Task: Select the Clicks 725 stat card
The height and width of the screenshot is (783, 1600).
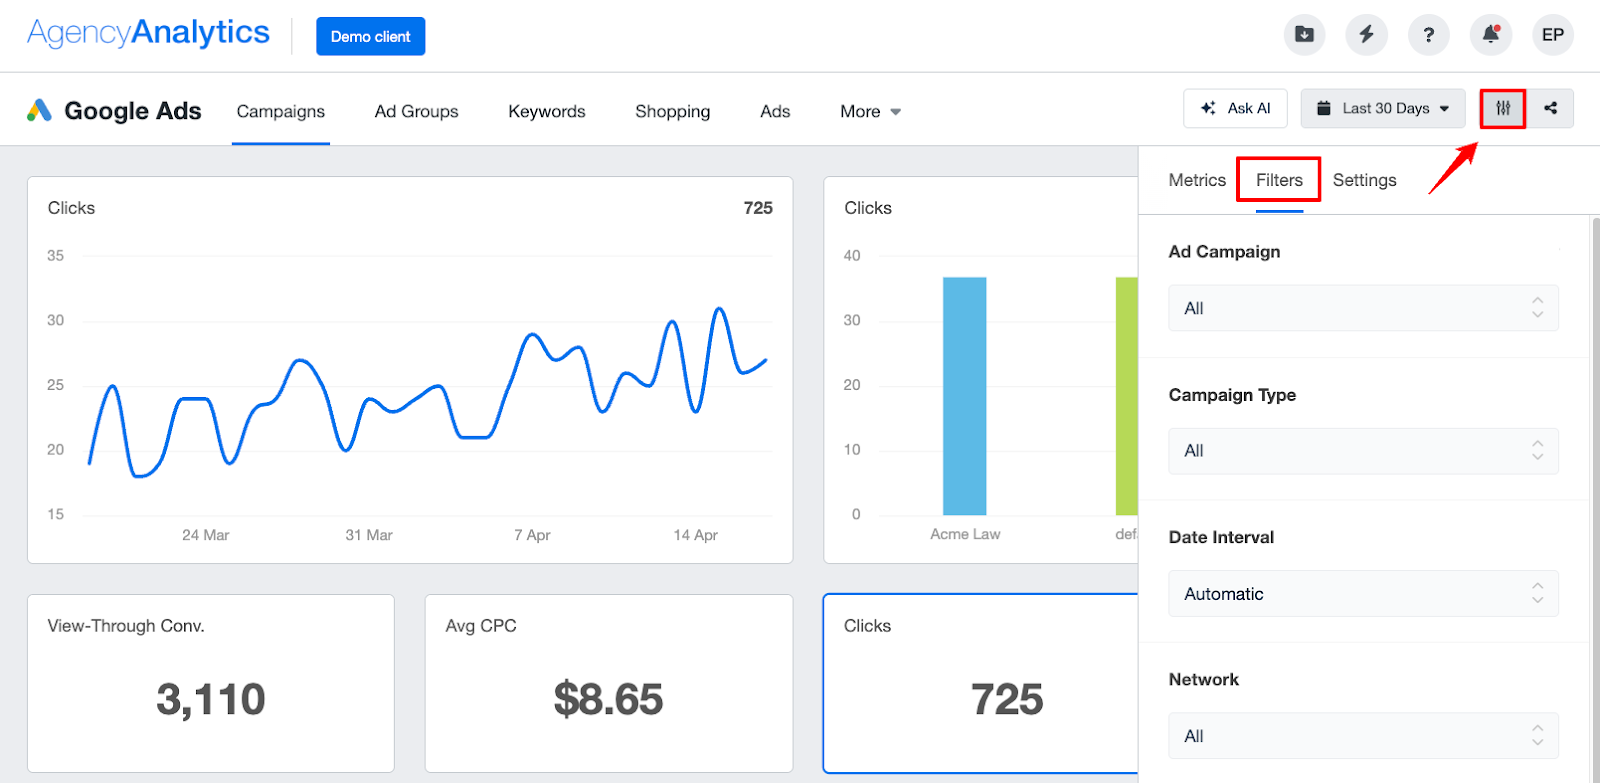Action: coord(981,684)
